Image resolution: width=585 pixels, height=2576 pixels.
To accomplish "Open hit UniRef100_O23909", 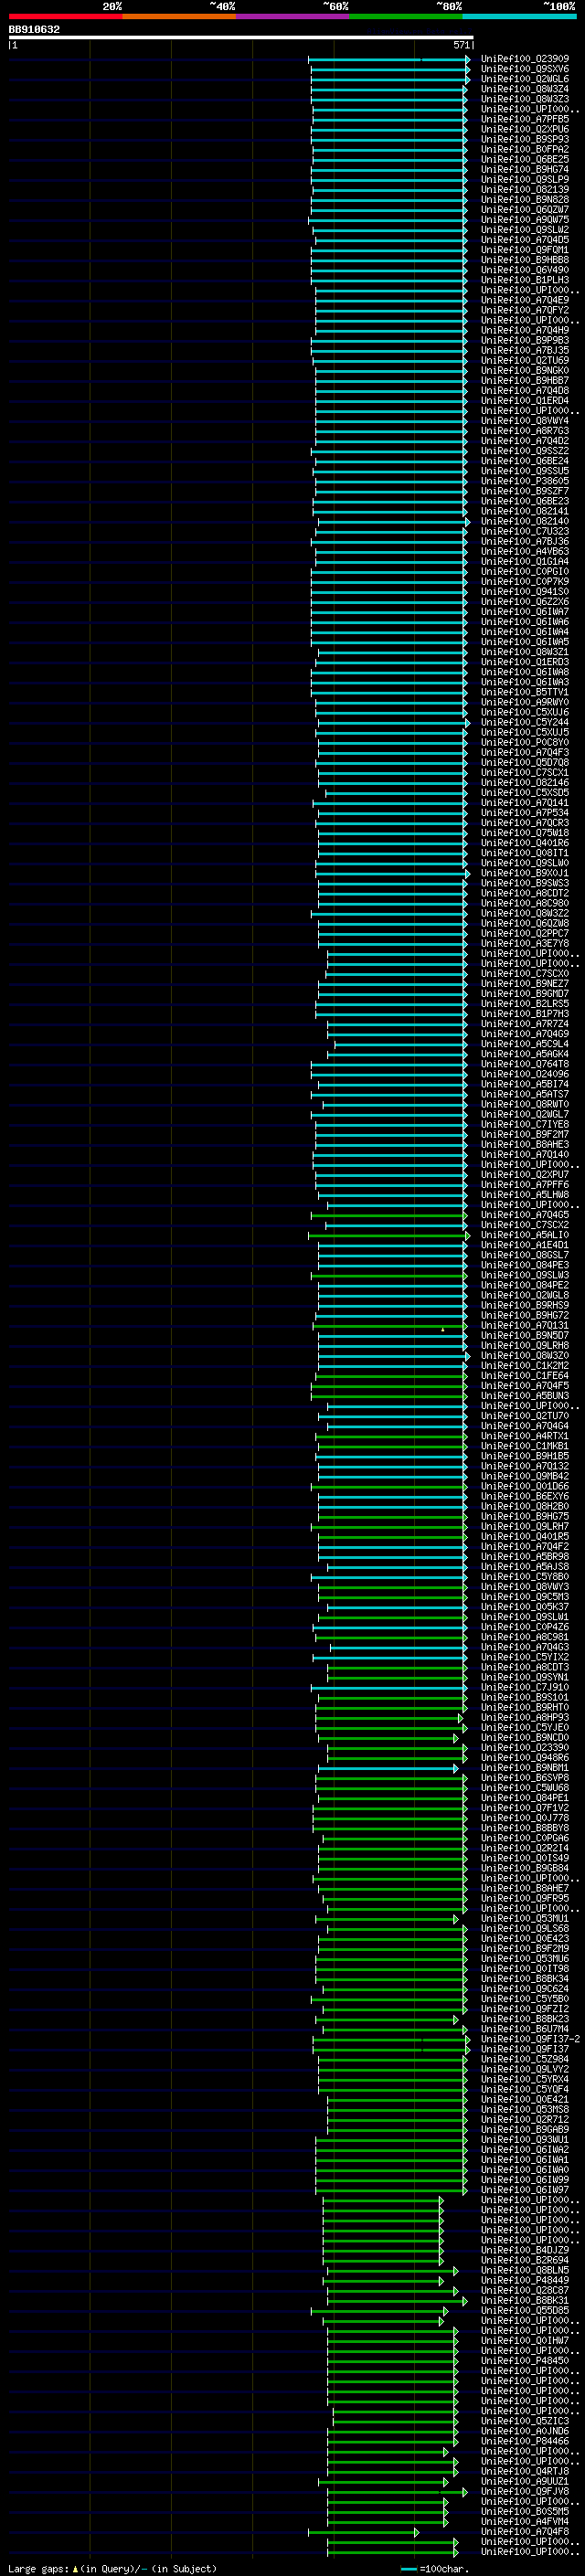I will coord(525,59).
